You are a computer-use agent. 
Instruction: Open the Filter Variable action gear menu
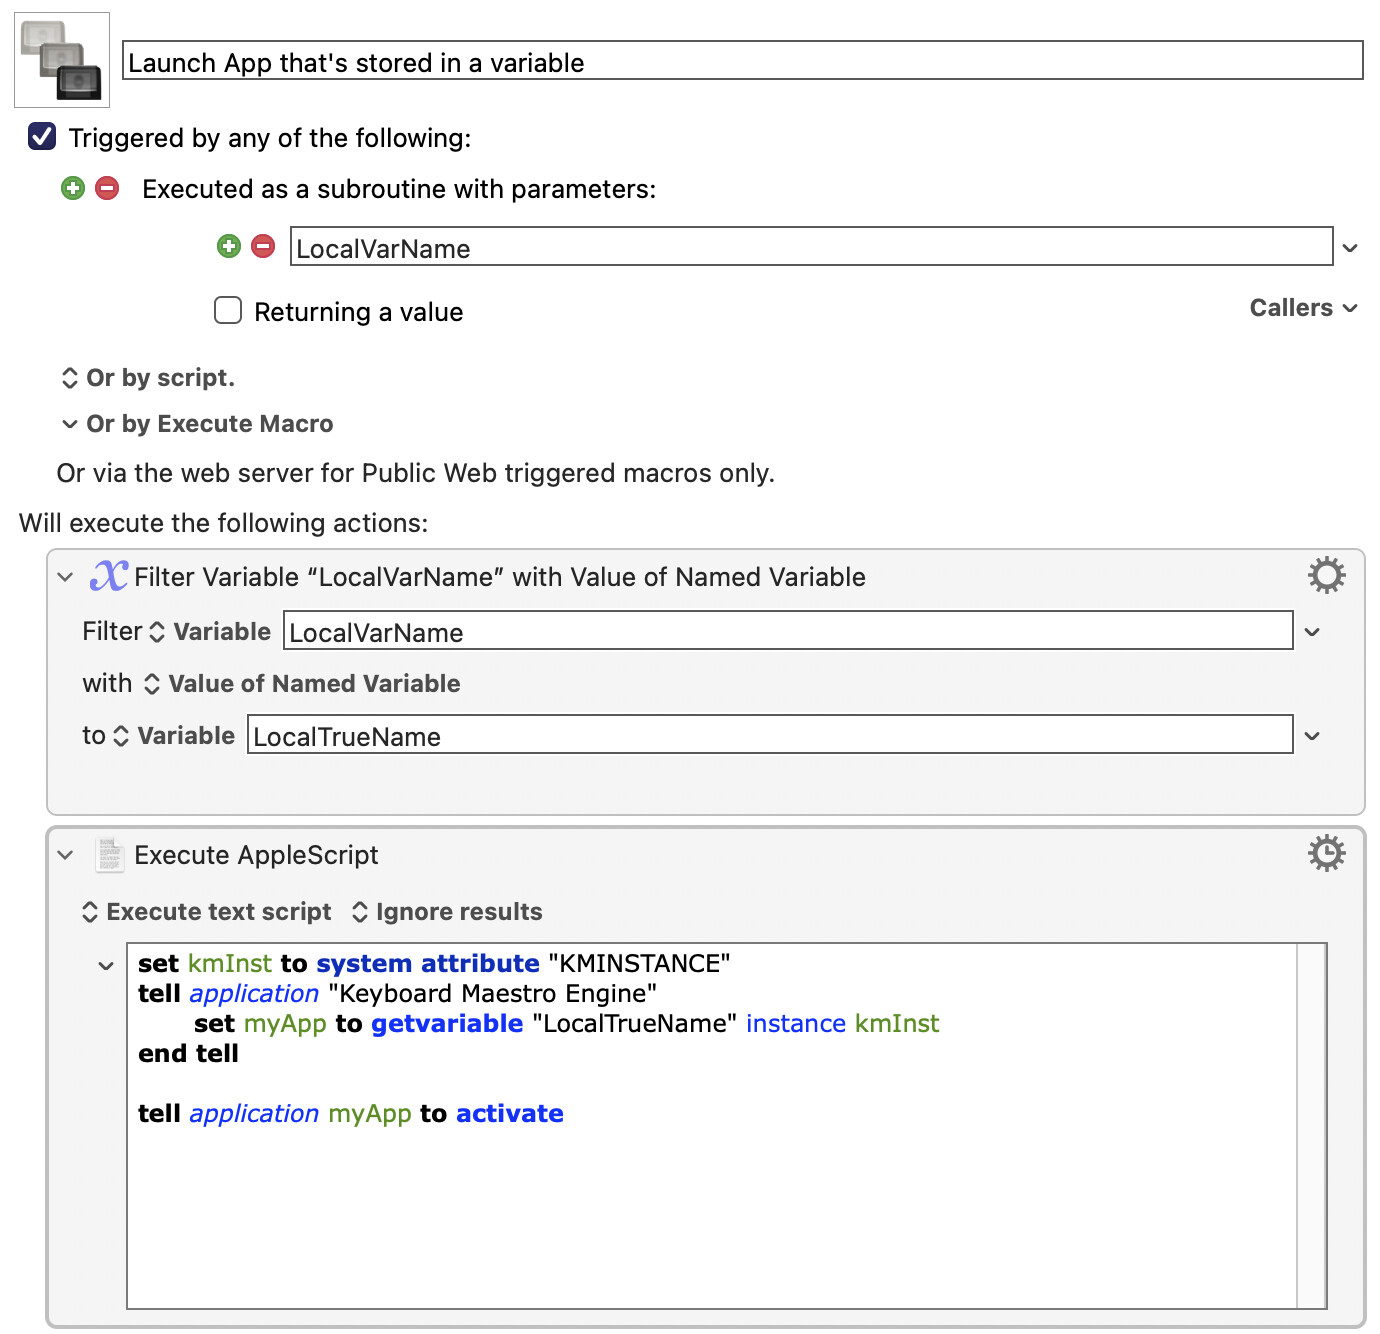[x=1326, y=576]
